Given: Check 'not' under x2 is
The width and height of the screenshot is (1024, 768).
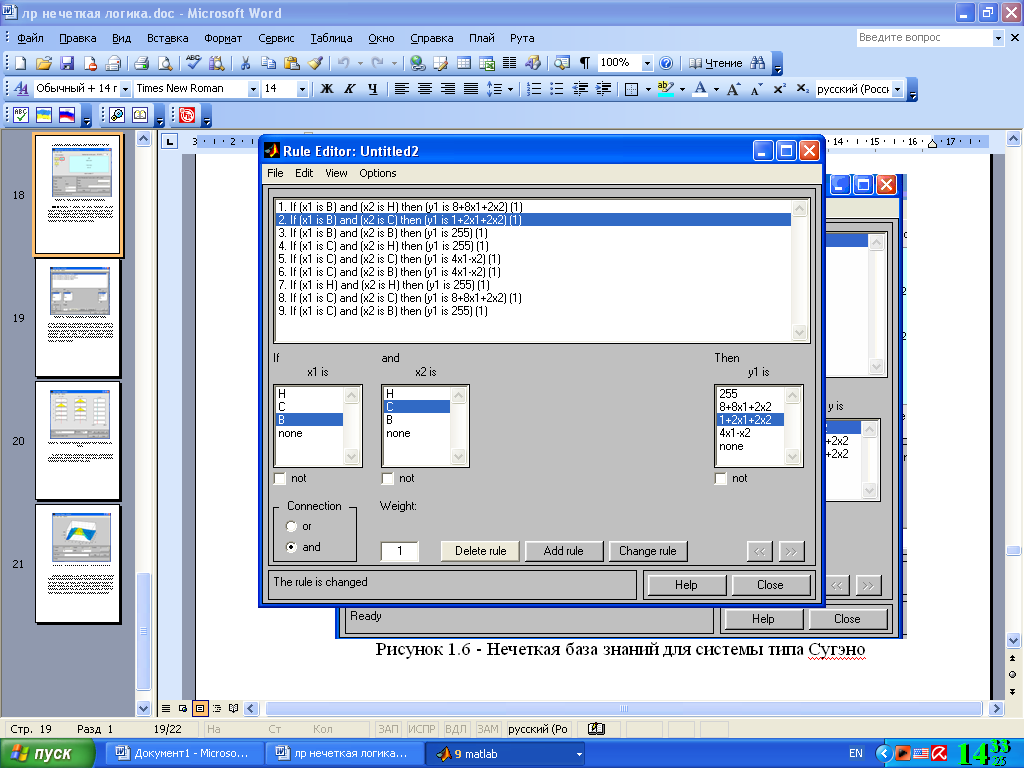Looking at the screenshot, I should pyautogui.click(x=387, y=479).
